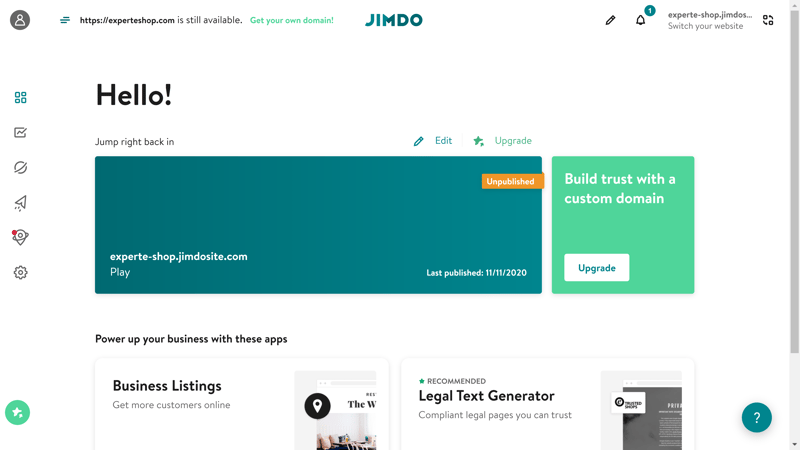Click the 'Jump right back in' text
Screen dimensions: 800x450
135,142
